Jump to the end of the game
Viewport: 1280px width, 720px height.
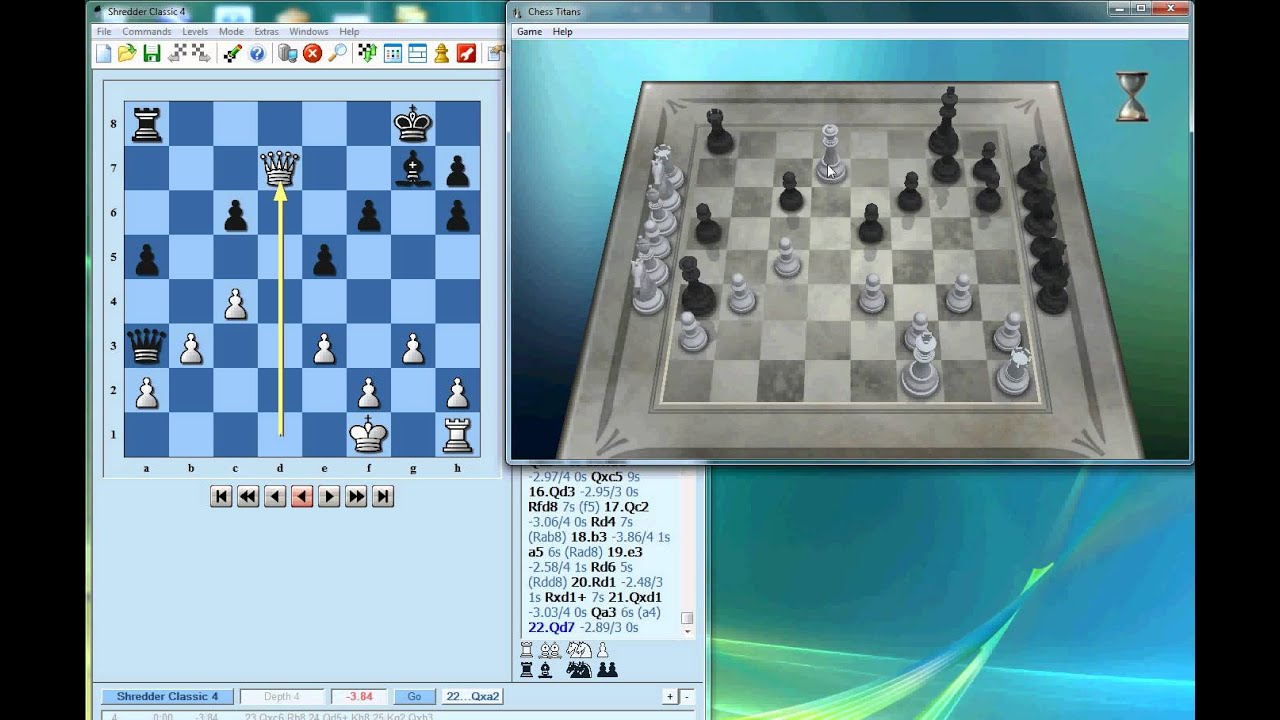pos(383,497)
